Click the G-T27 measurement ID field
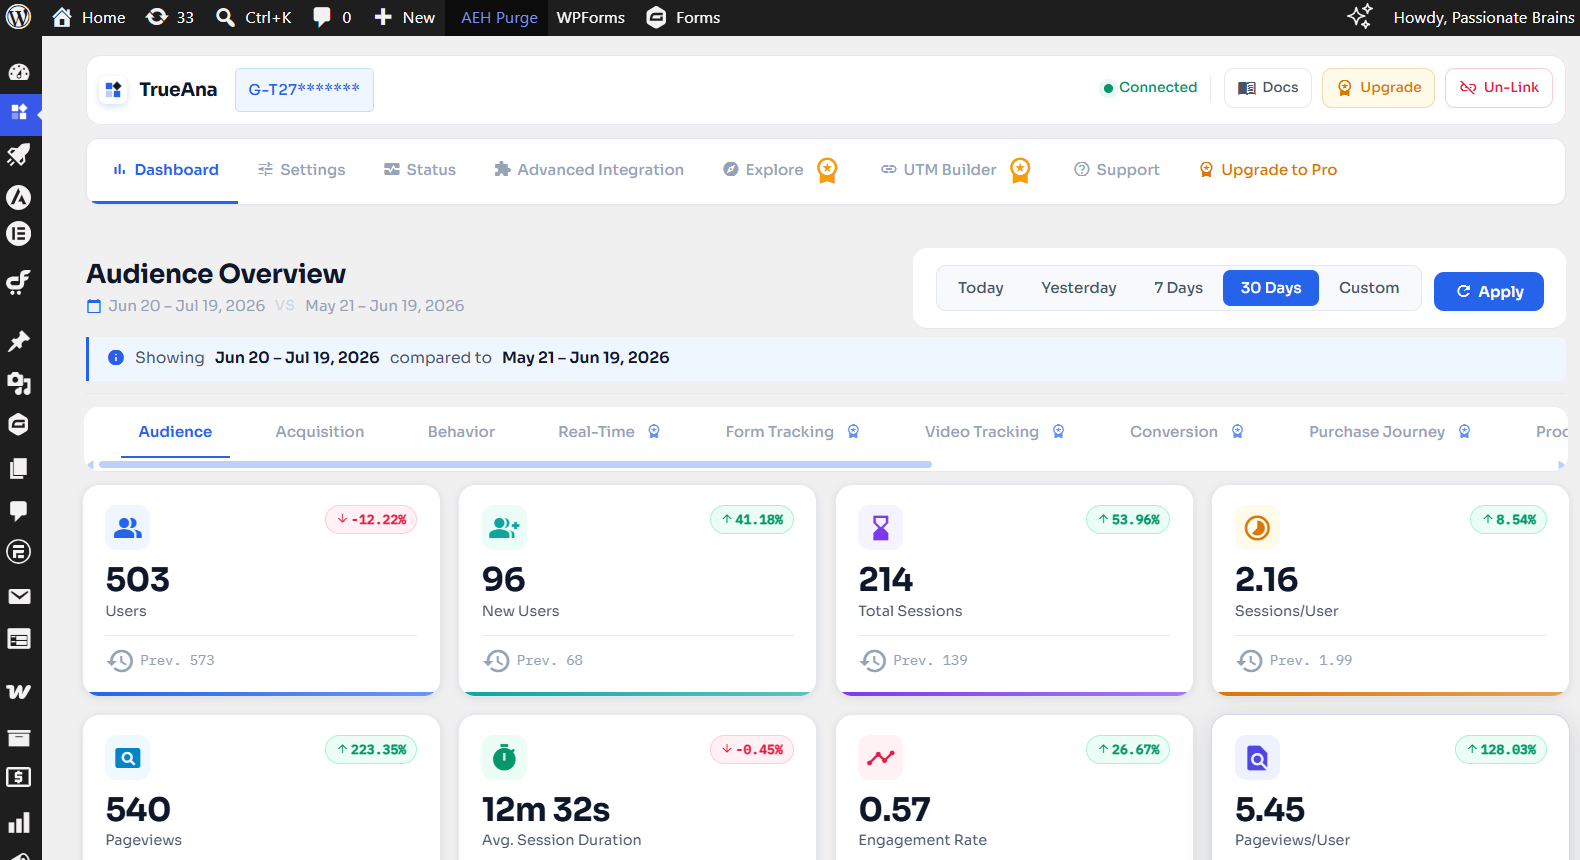The width and height of the screenshot is (1580, 860). (304, 90)
